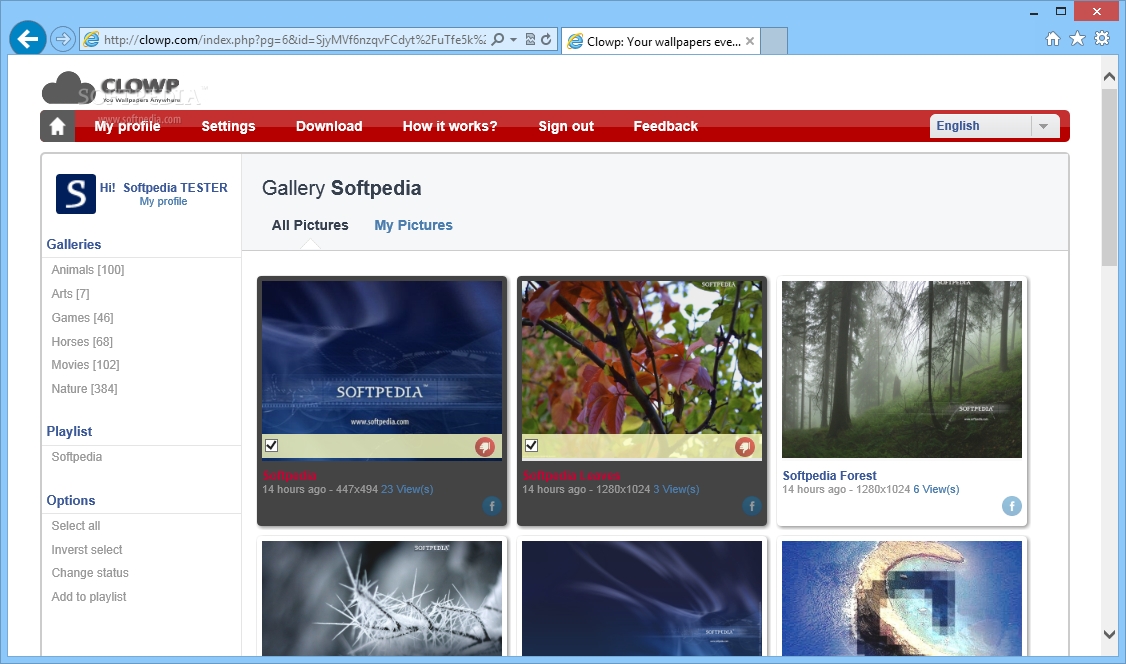Click the vertical scrollbar thumb
This screenshot has width=1126, height=664.
tap(1109, 176)
